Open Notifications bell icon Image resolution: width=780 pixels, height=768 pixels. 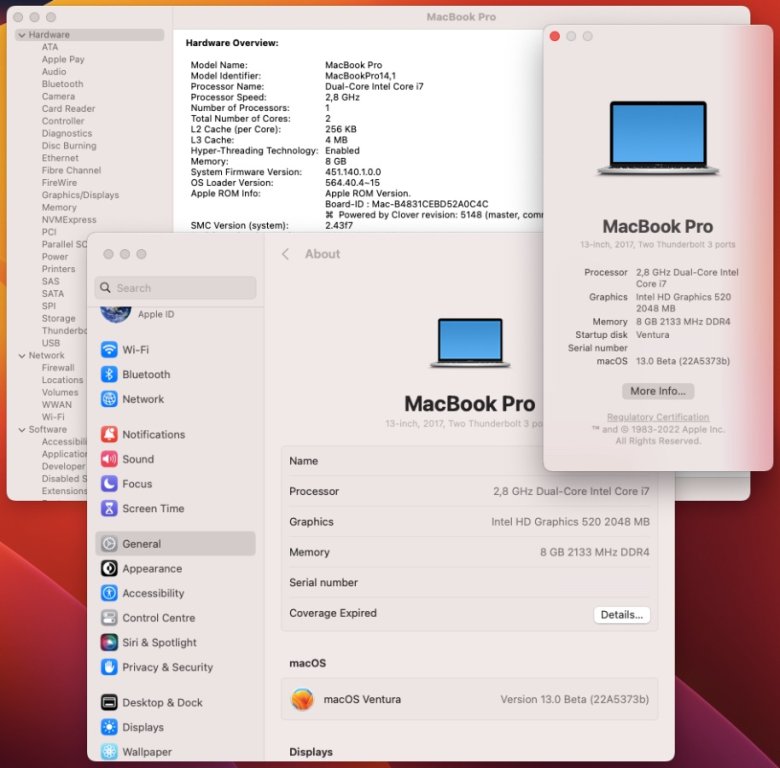coord(109,434)
